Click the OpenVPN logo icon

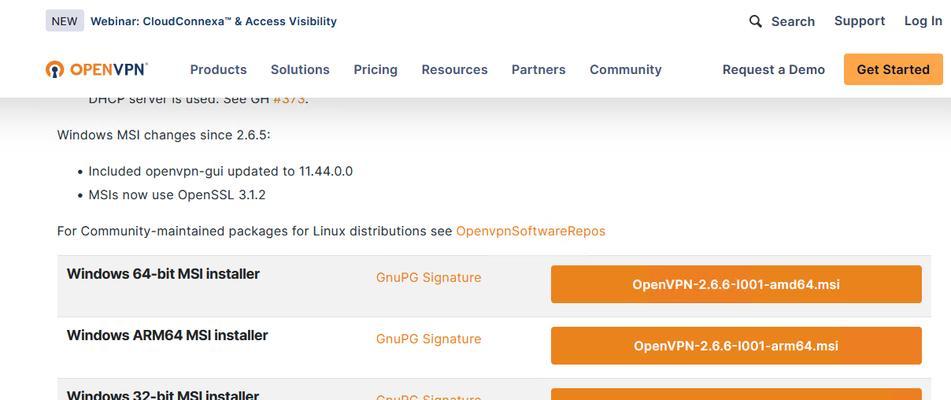click(55, 69)
